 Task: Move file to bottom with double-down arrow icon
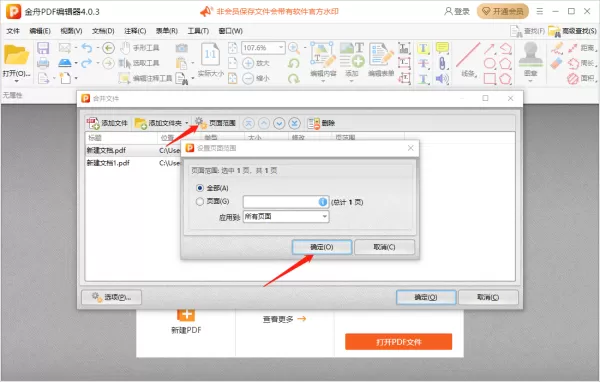[295, 123]
